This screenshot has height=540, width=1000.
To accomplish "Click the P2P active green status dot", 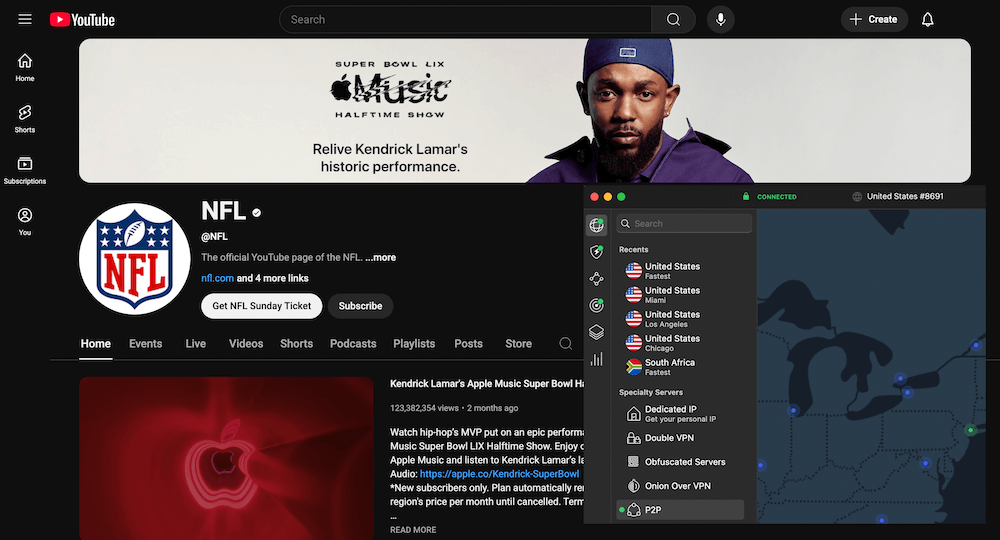I will click(x=622, y=509).
